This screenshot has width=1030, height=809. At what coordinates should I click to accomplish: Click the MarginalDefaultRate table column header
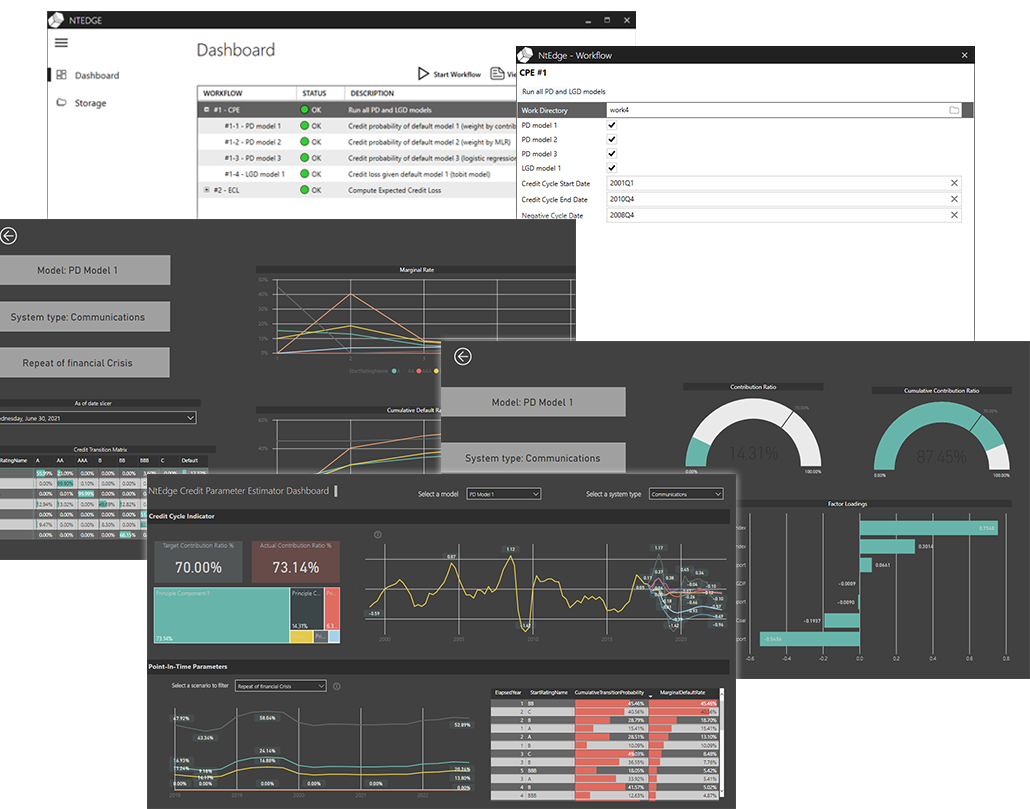[x=683, y=693]
